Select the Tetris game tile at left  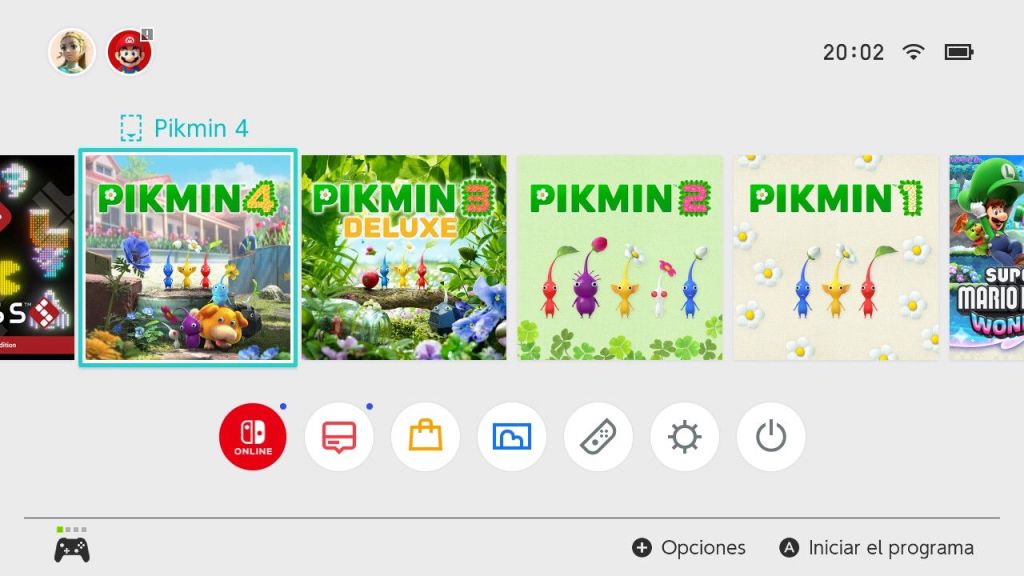click(37, 257)
